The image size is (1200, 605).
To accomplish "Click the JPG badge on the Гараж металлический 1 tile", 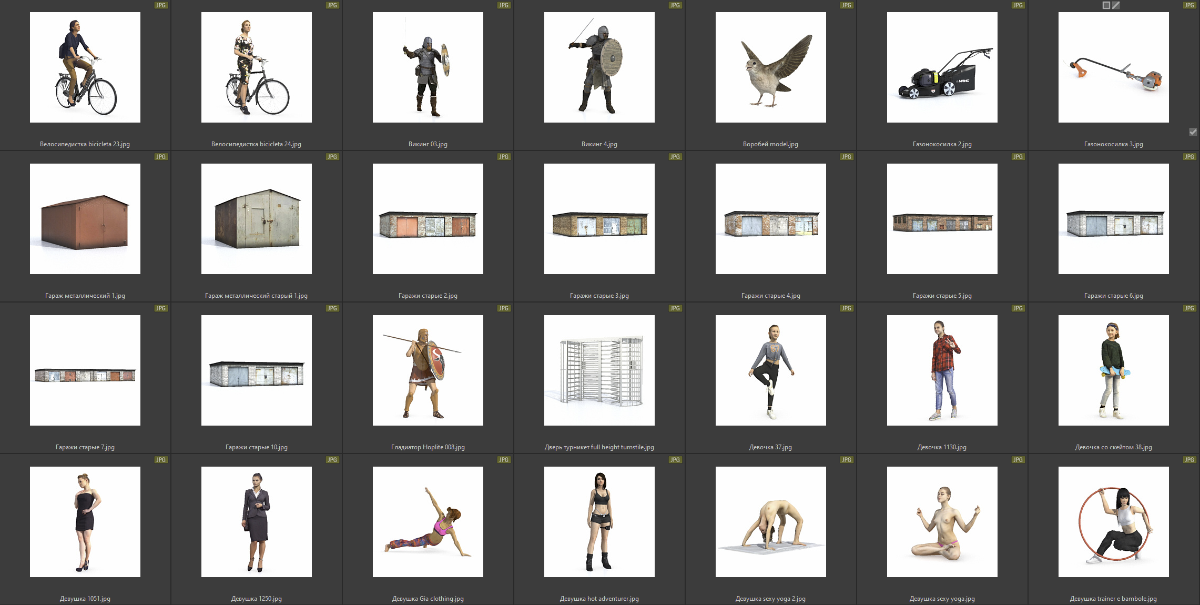I will coord(161,157).
